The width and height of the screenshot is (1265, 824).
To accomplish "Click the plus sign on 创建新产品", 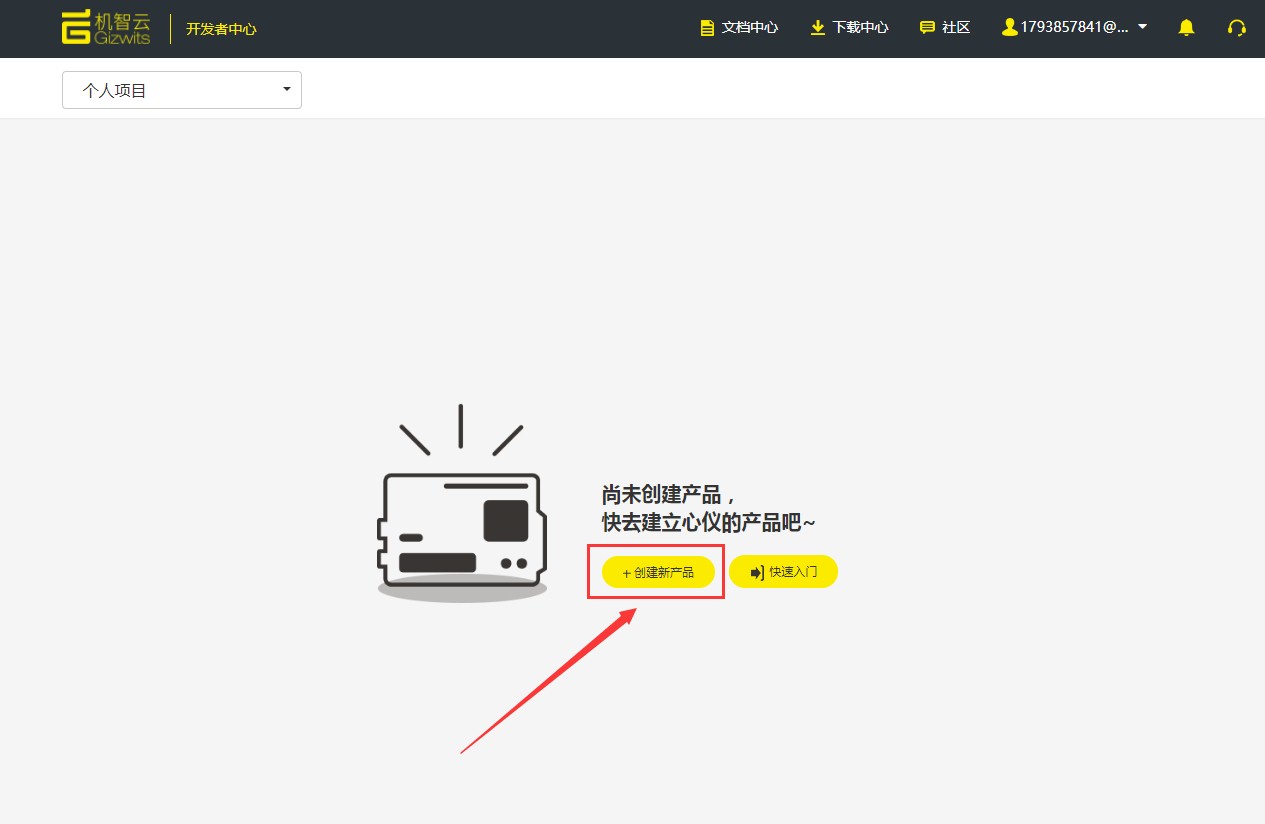I will pos(626,573).
